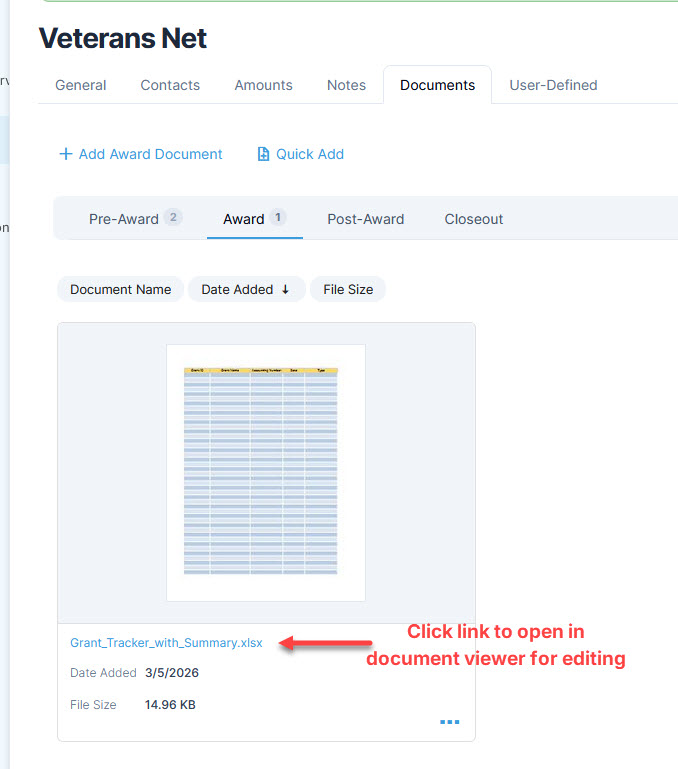
Task: Select the Notes tab
Action: tap(346, 85)
